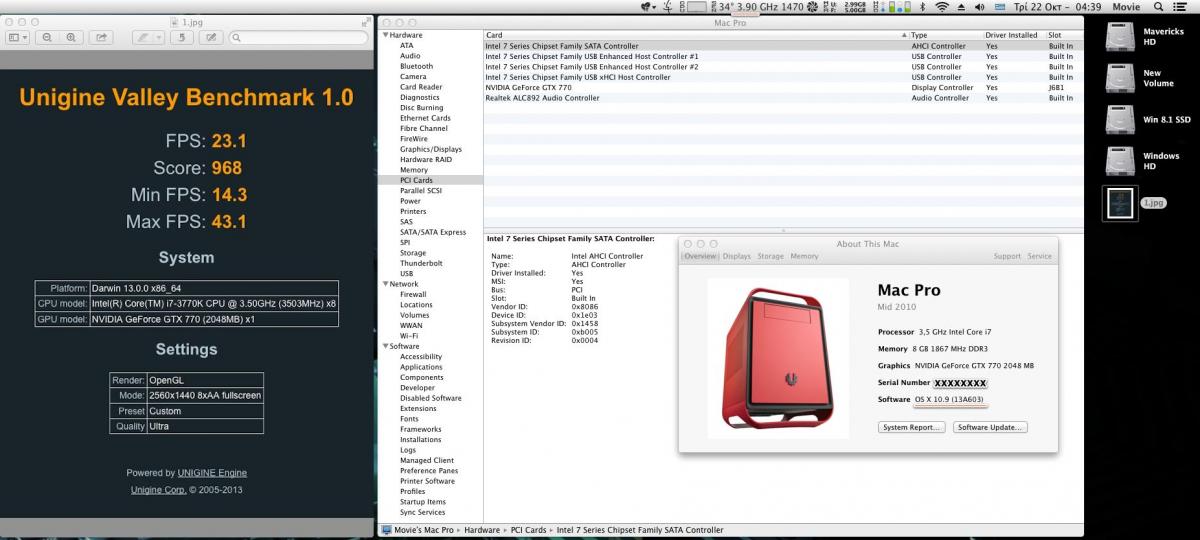Open Share menu in Preview toolbar

(x=101, y=37)
